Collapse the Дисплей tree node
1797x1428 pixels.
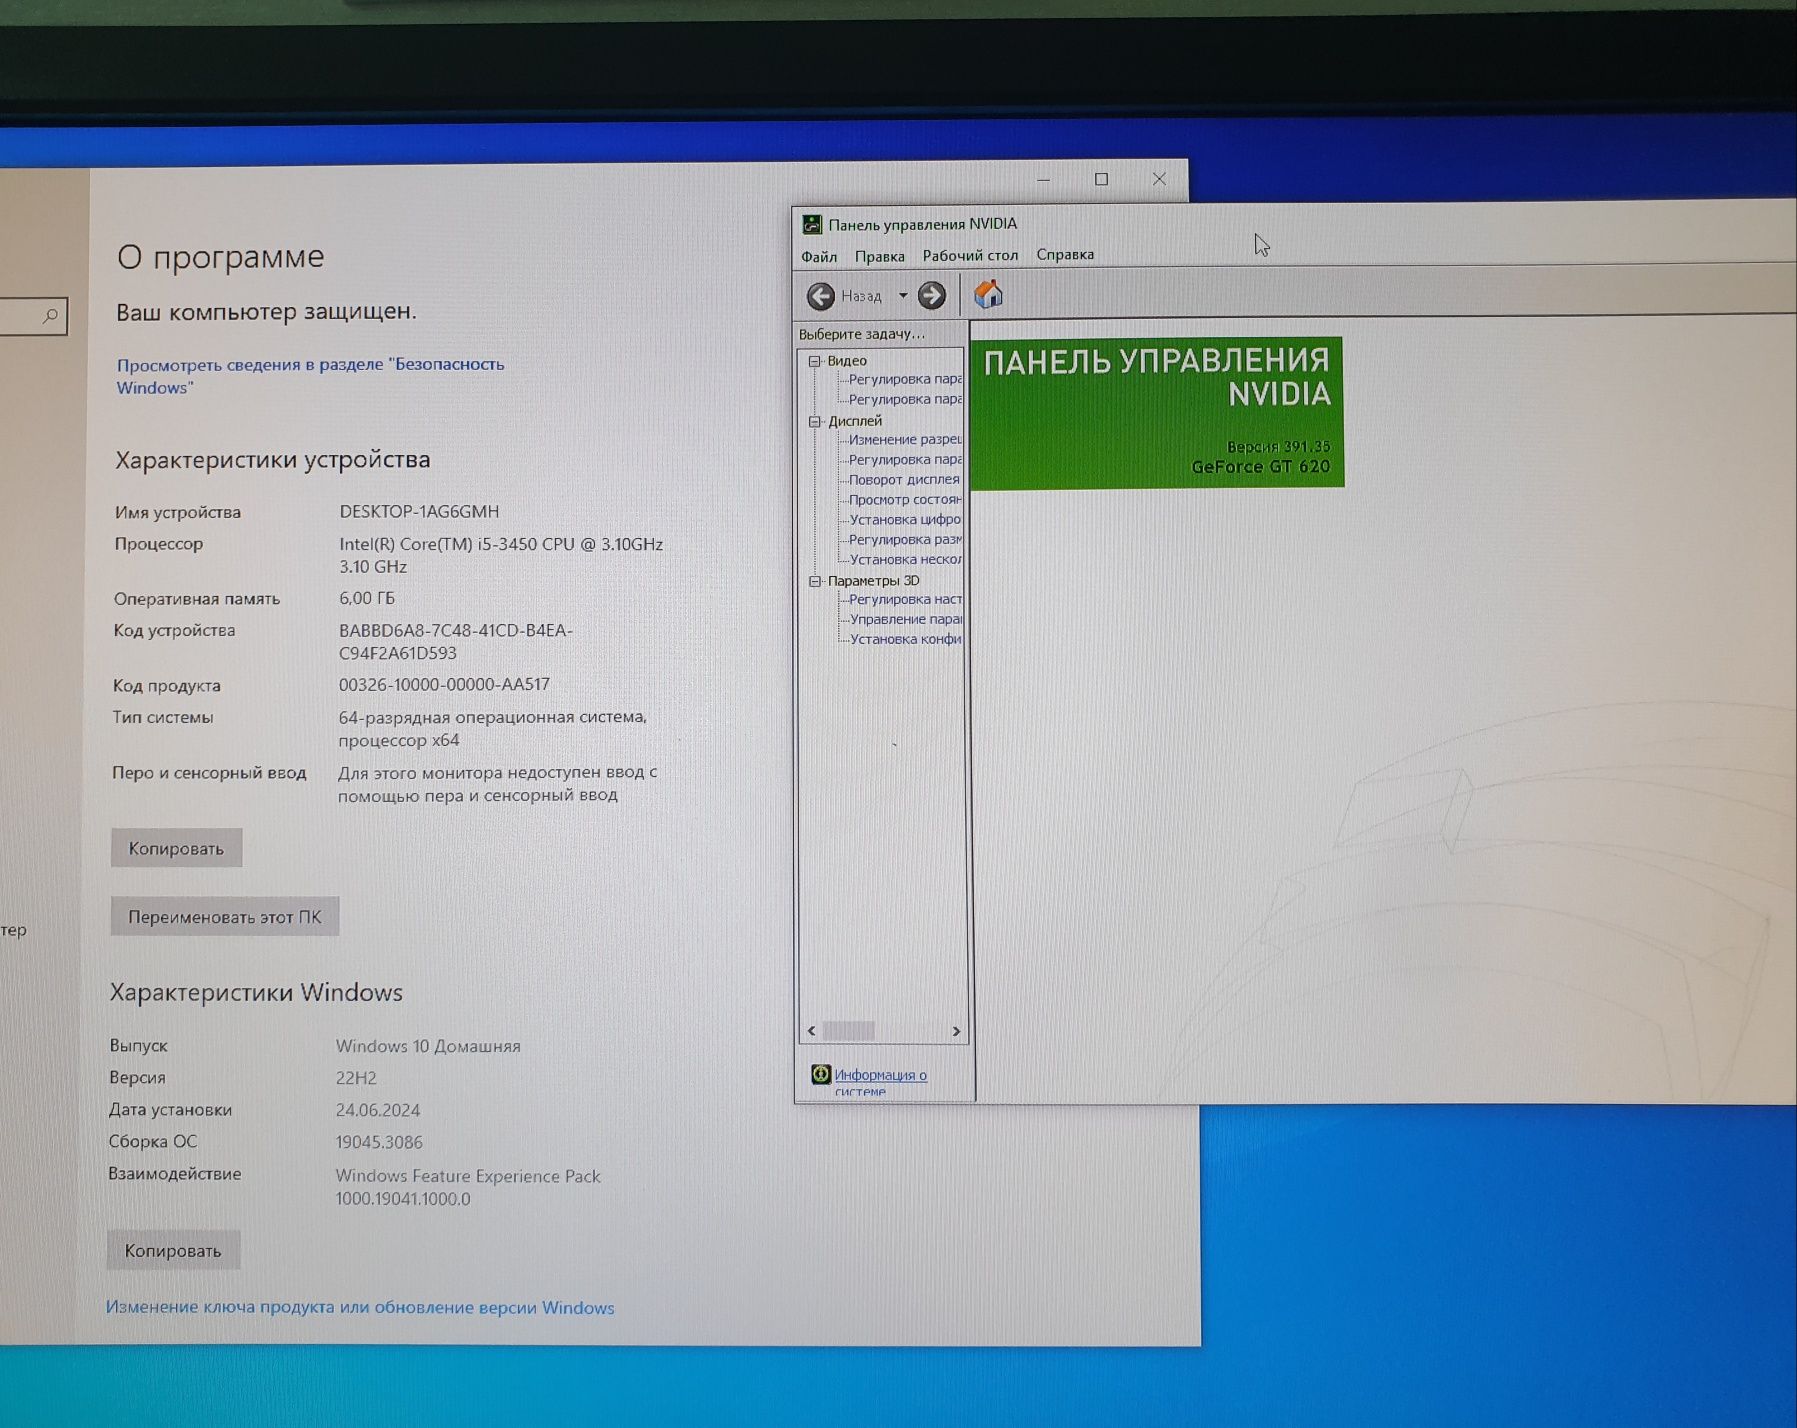tap(814, 421)
